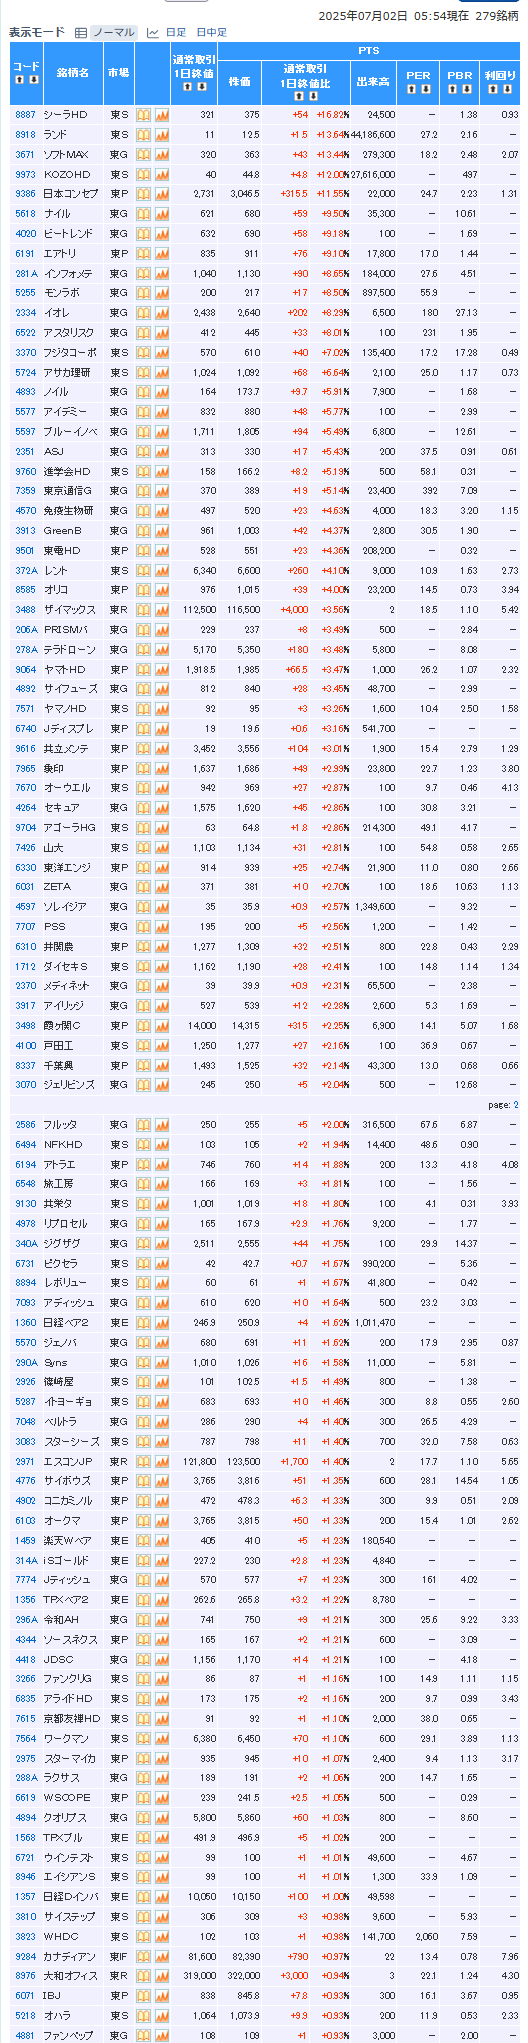Viewport: 528px width, 2043px height.
Task: Open the chart icon for ランド
Action: [161, 135]
